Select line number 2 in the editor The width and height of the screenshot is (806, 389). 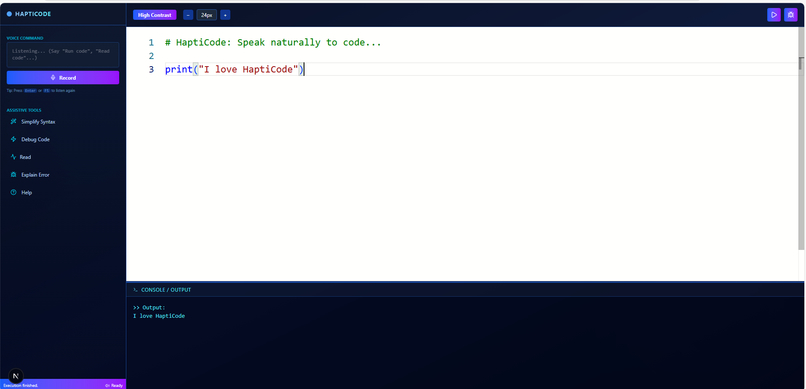pos(151,56)
